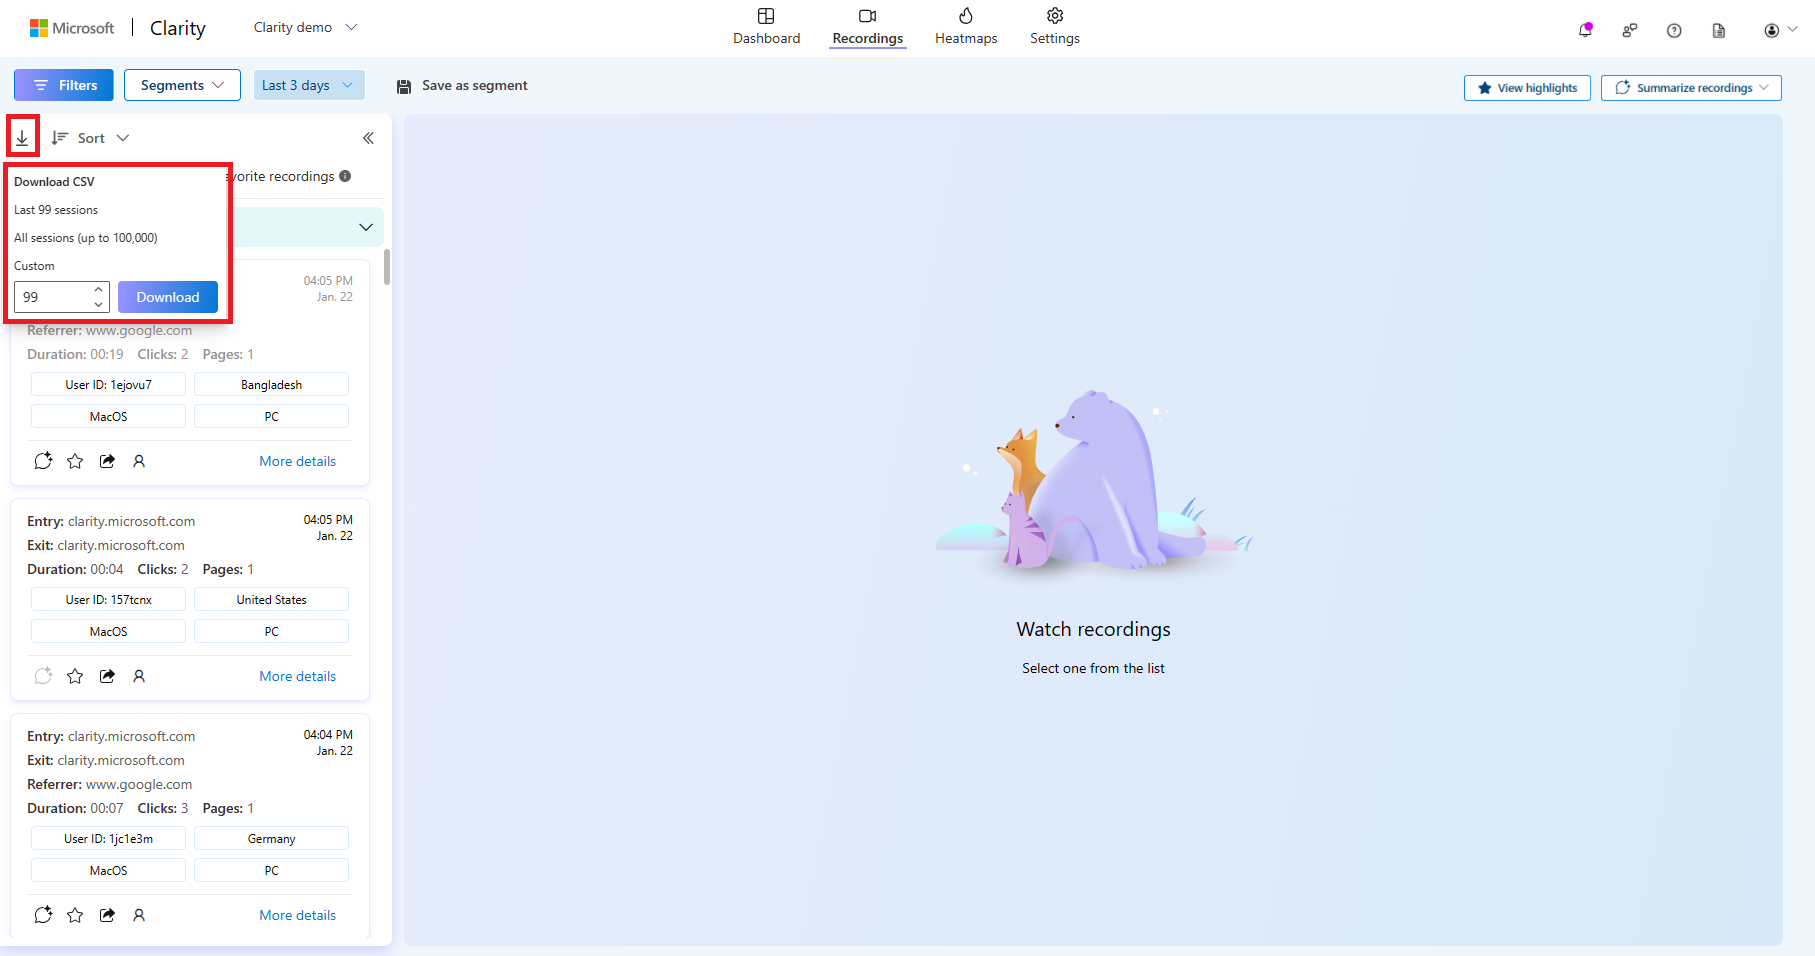Open More details for Bangladesh recording
This screenshot has height=956, width=1815.
tap(298, 461)
